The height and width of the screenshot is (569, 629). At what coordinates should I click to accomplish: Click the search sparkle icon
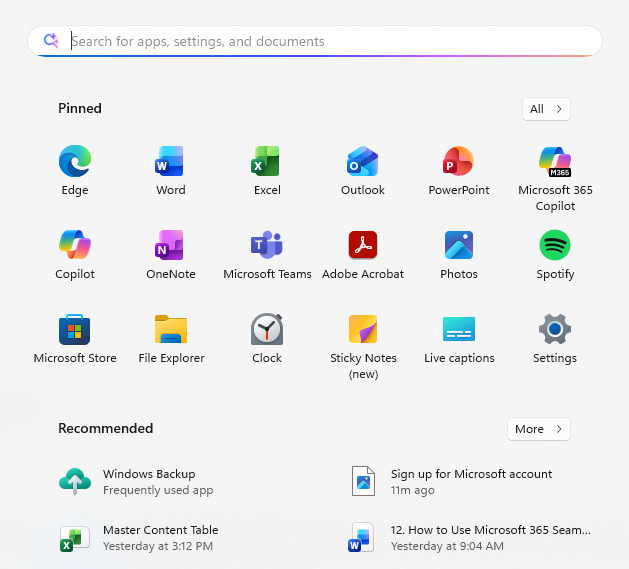[x=51, y=41]
